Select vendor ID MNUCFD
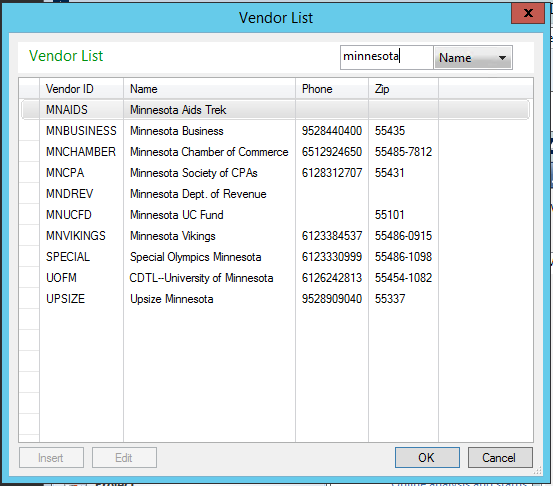553x486 pixels. 69,215
